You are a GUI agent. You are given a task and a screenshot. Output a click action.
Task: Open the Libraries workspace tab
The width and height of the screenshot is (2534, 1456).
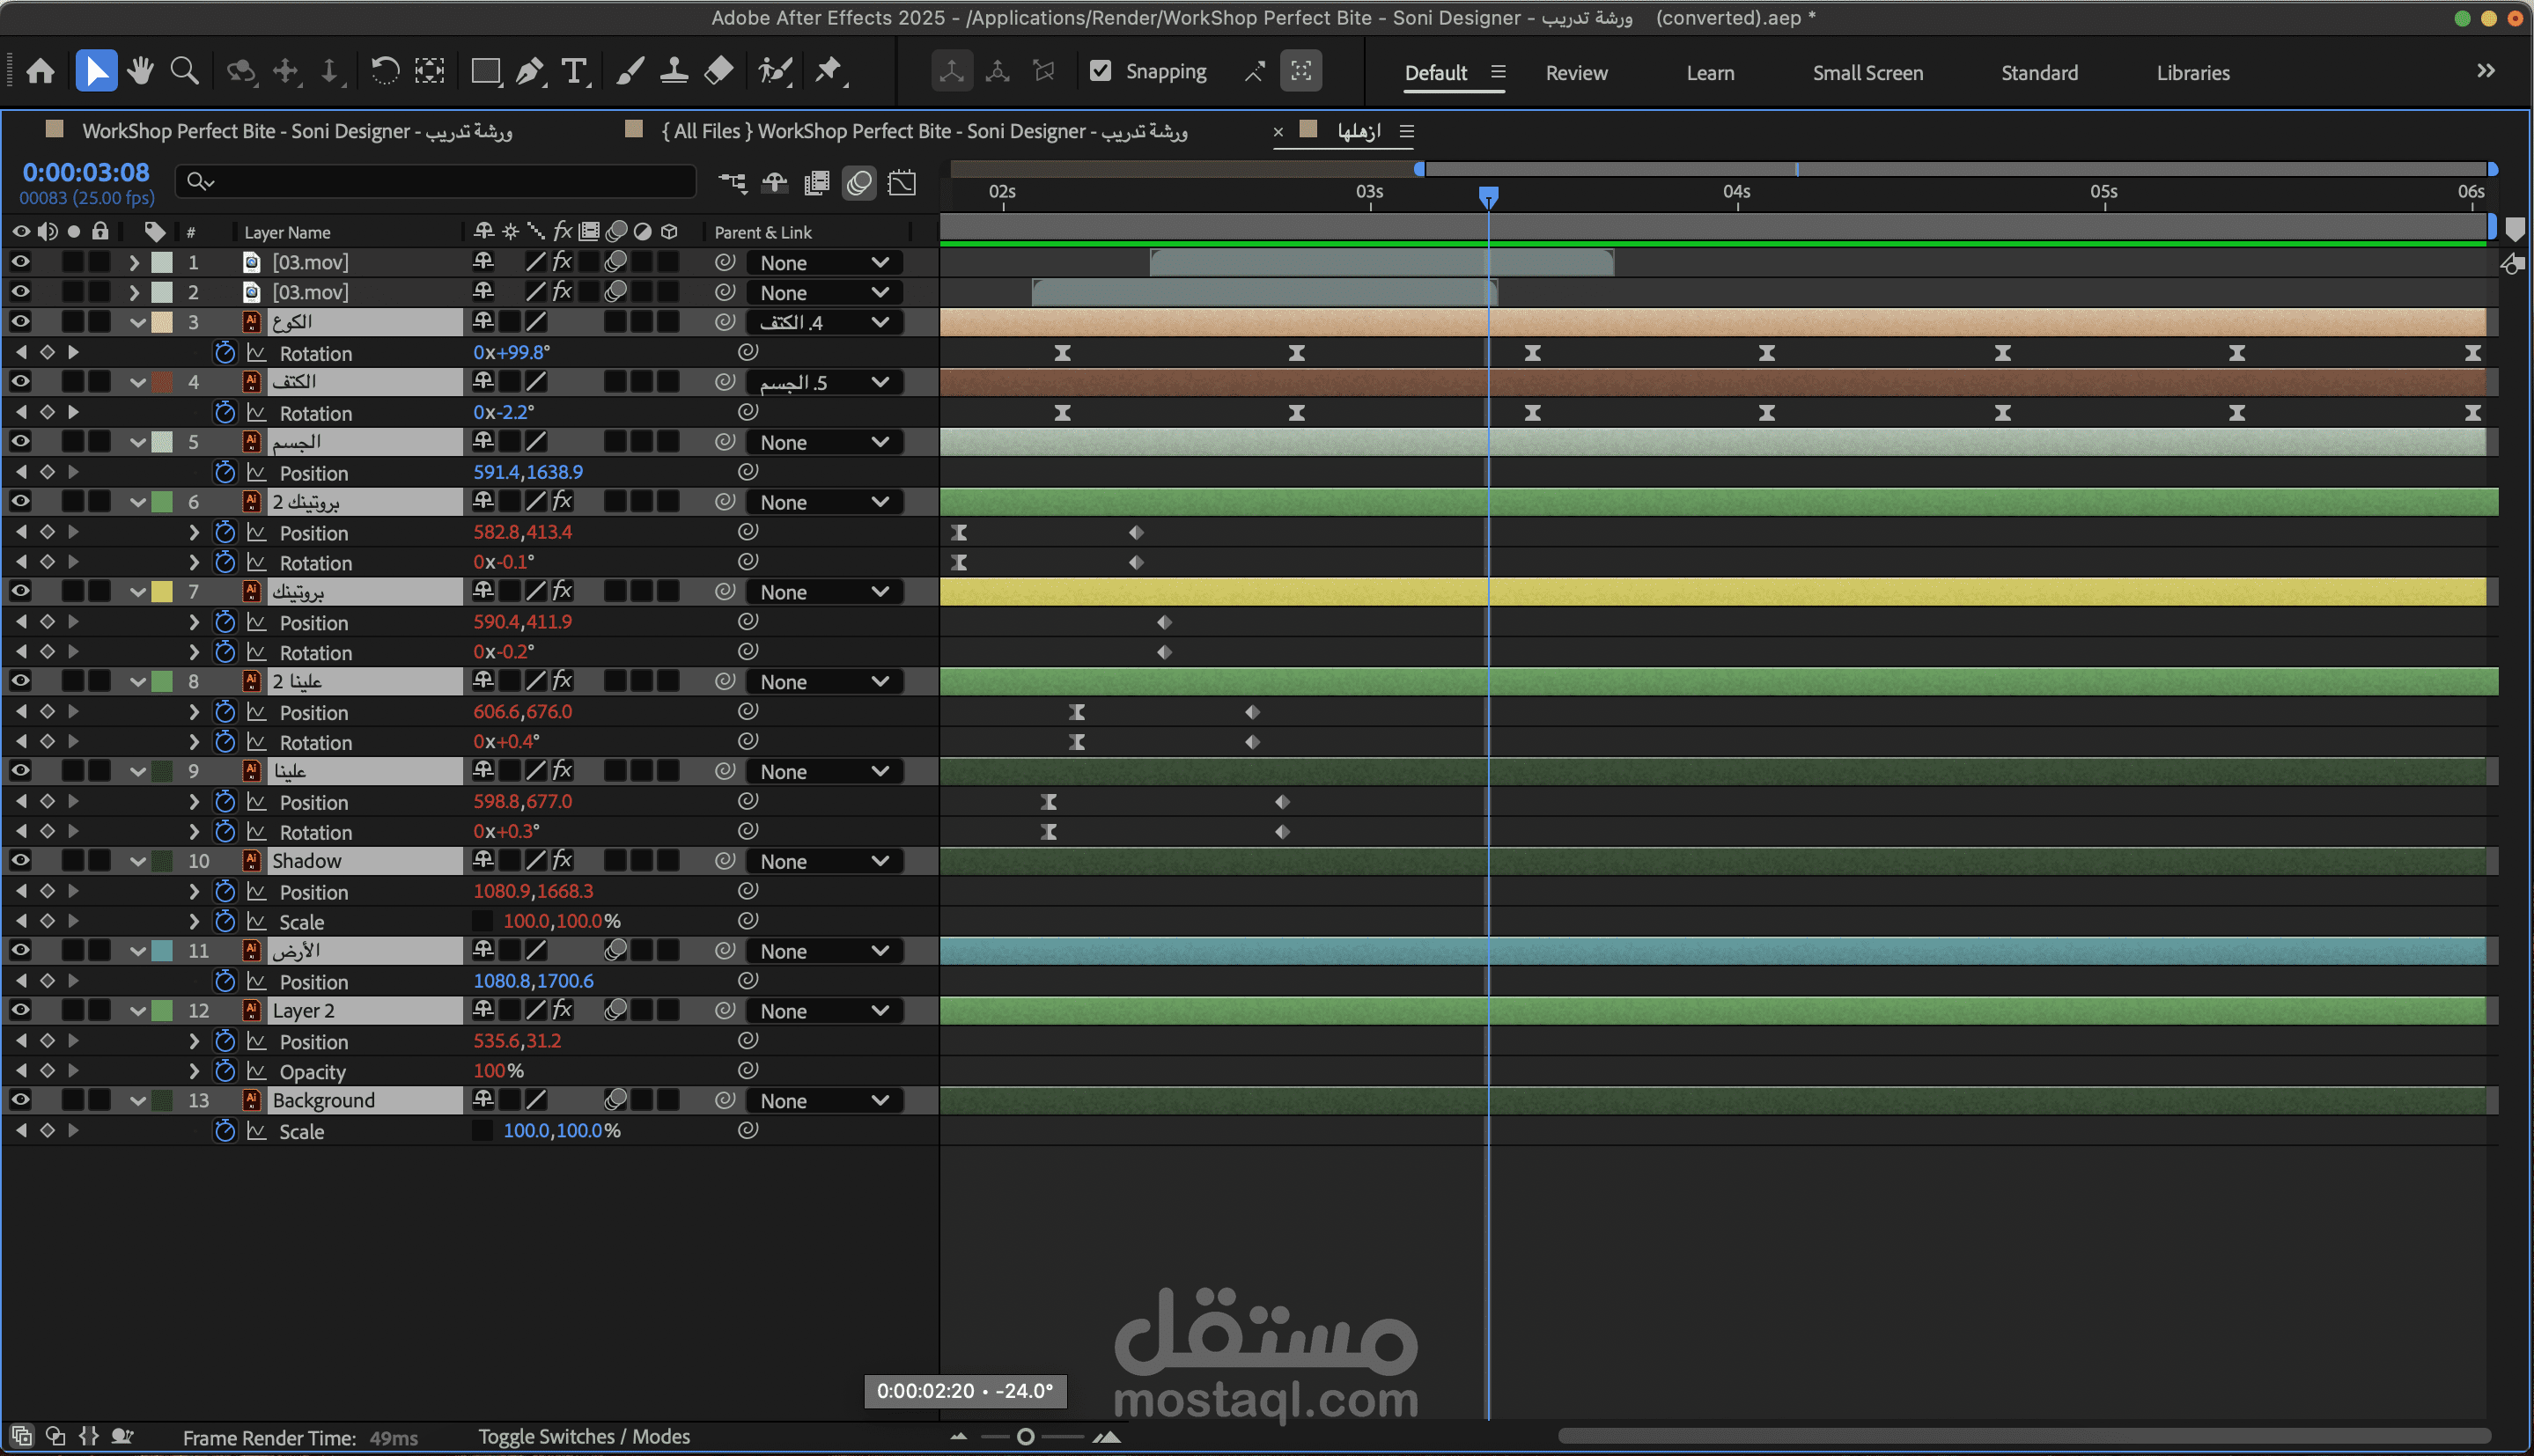tap(2192, 73)
